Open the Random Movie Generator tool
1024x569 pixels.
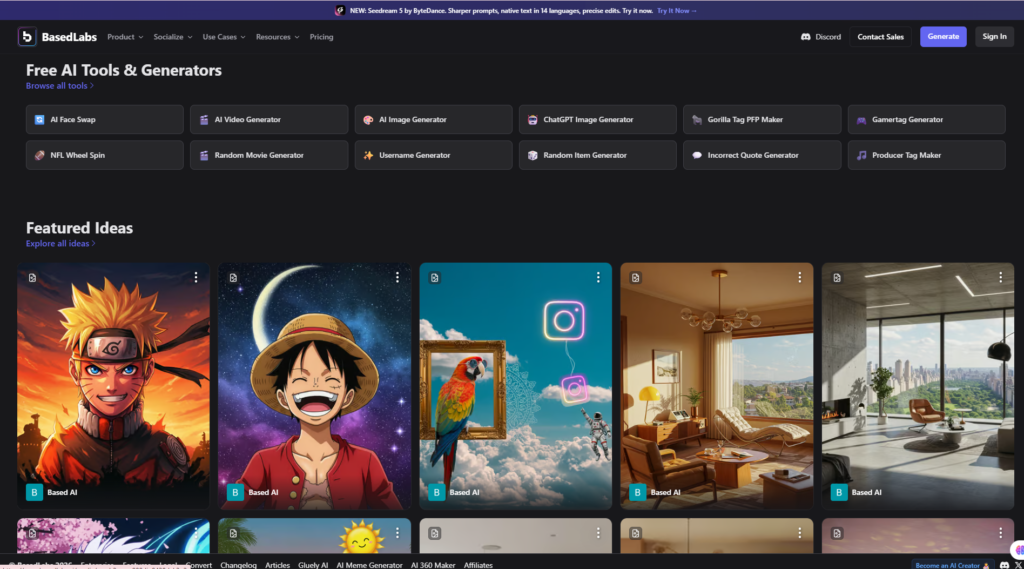coord(269,155)
